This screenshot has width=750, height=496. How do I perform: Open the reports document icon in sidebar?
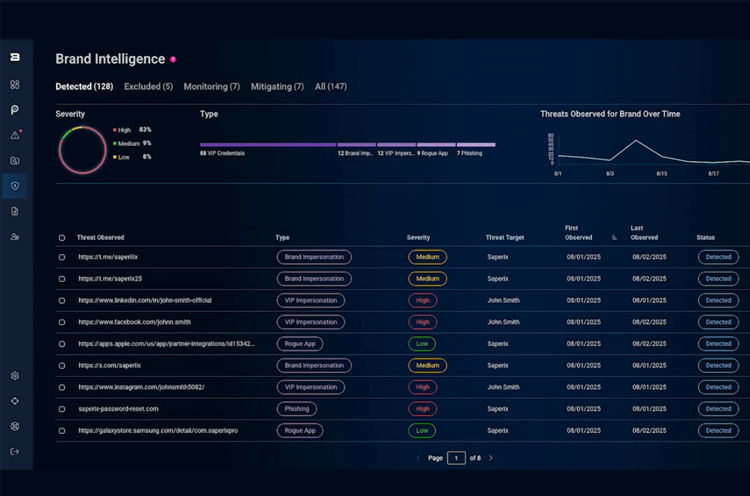pos(15,211)
